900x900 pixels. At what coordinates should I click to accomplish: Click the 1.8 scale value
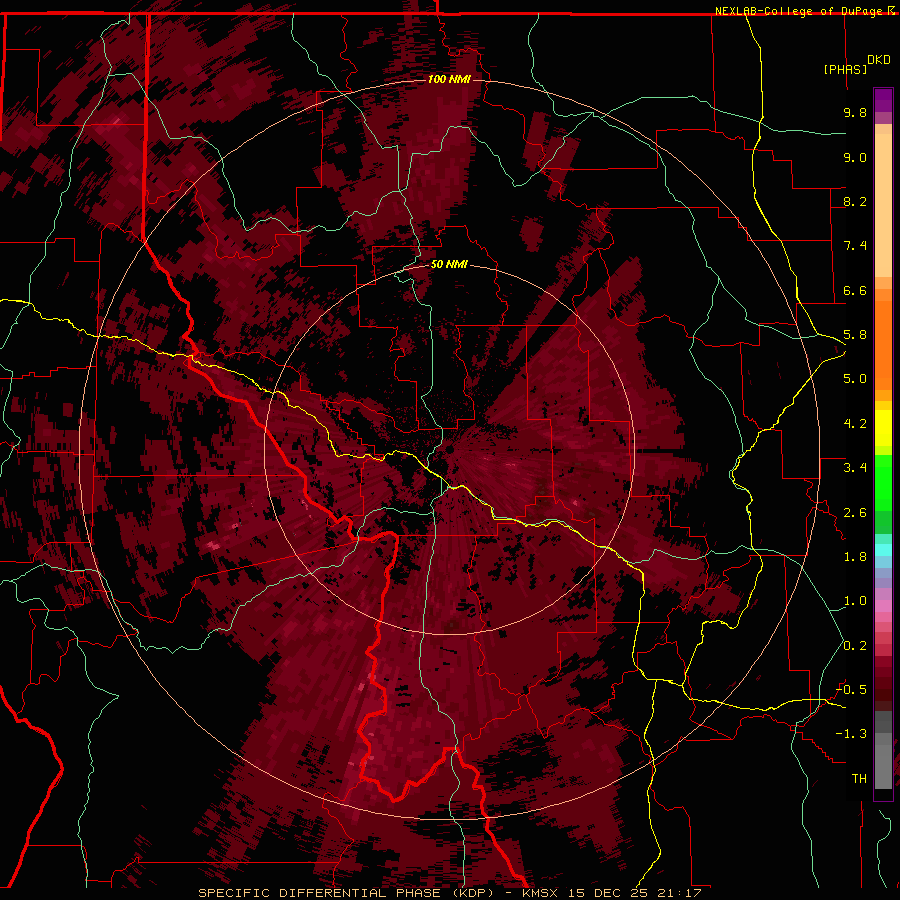(855, 557)
